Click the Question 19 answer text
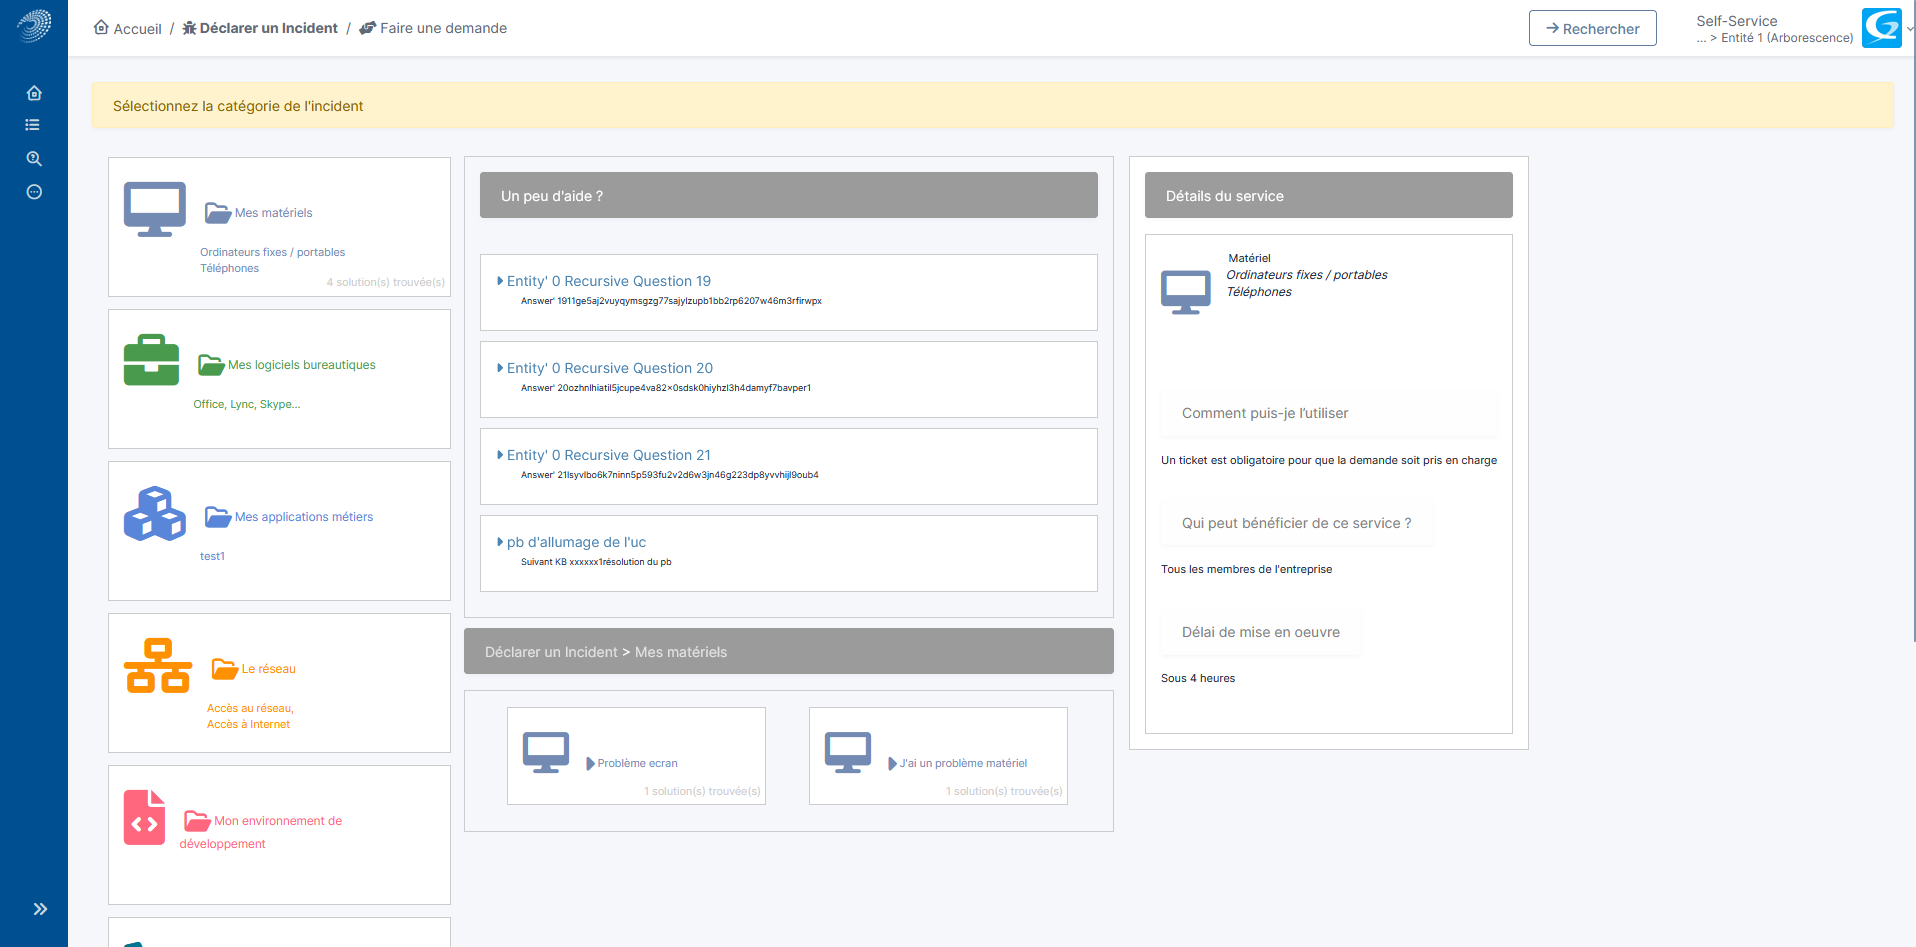 coord(671,301)
